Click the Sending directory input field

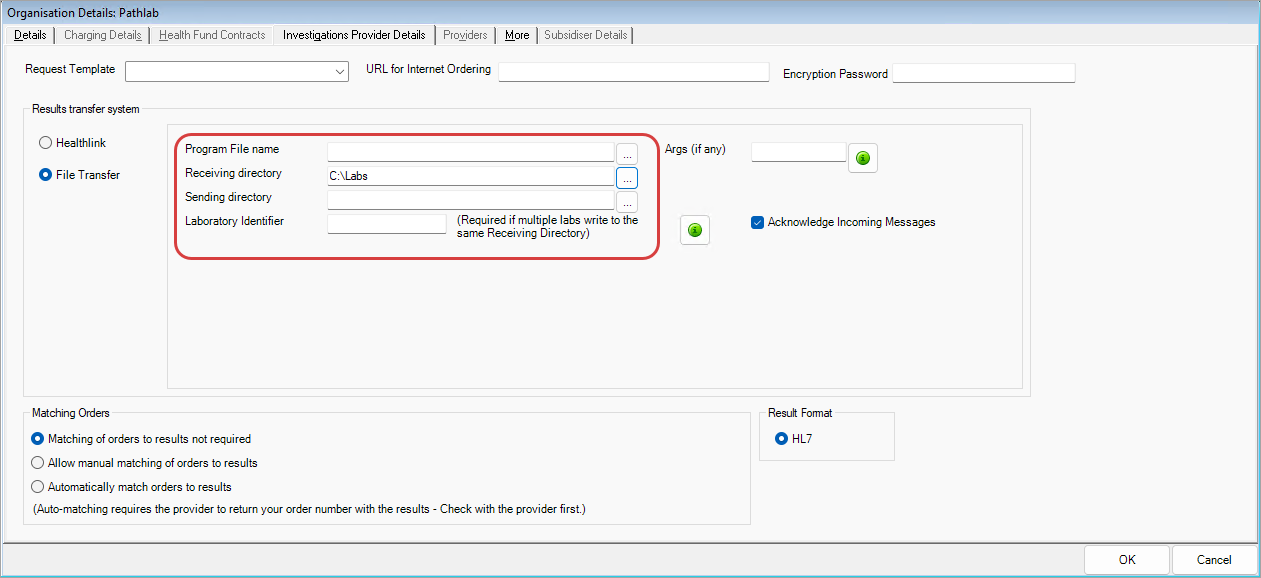click(470, 200)
